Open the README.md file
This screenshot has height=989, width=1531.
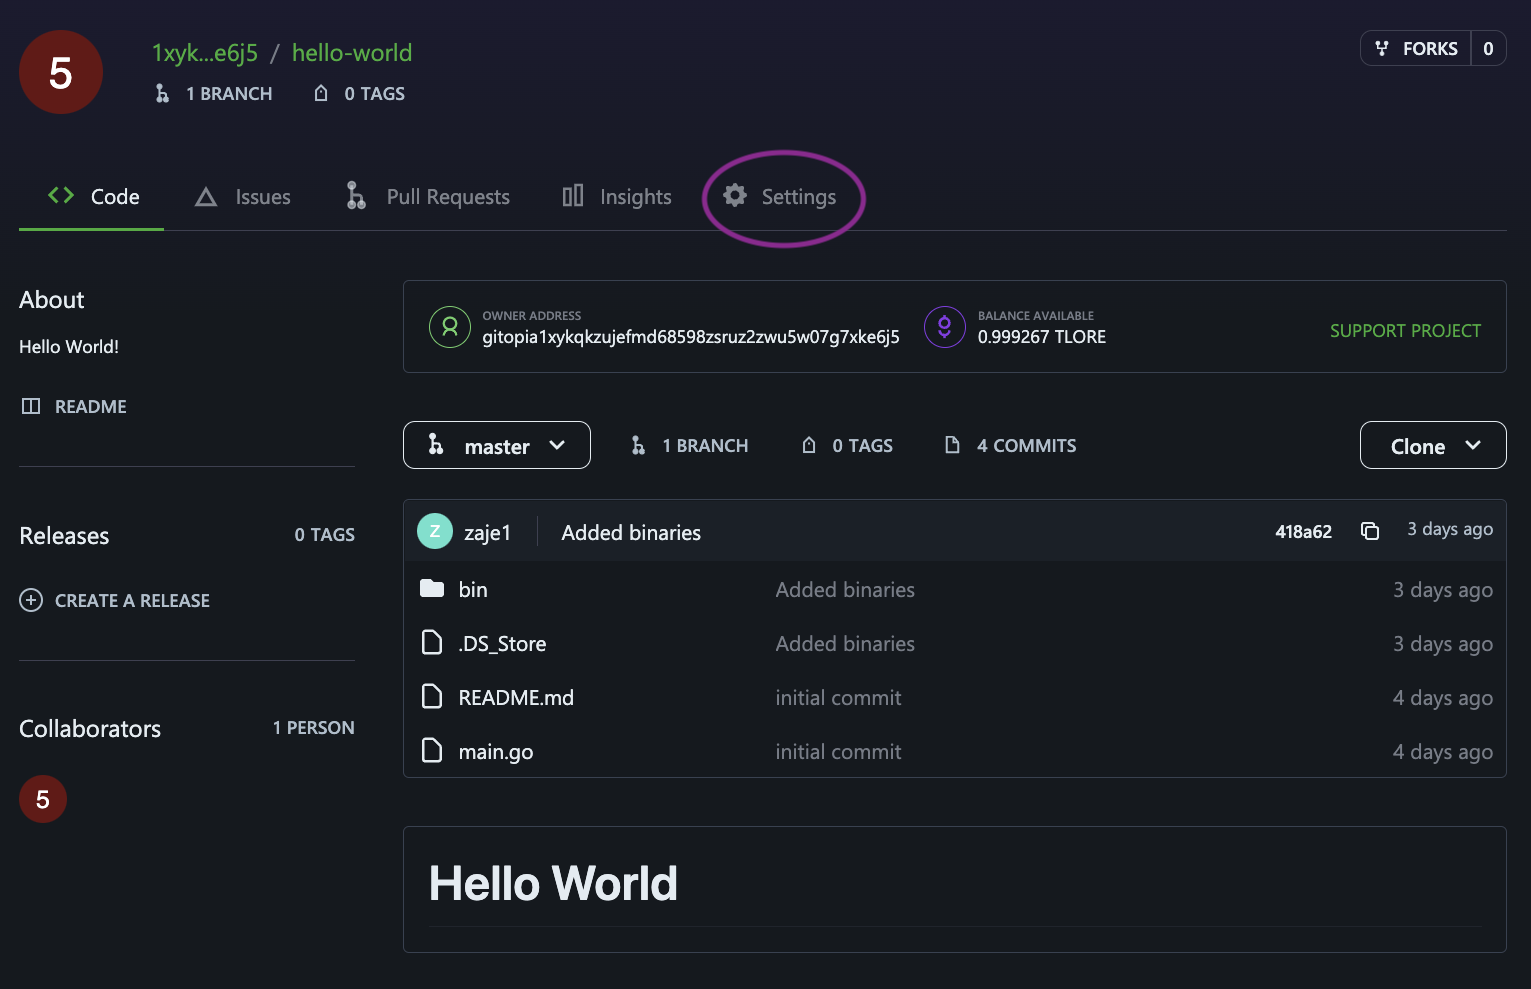516,697
